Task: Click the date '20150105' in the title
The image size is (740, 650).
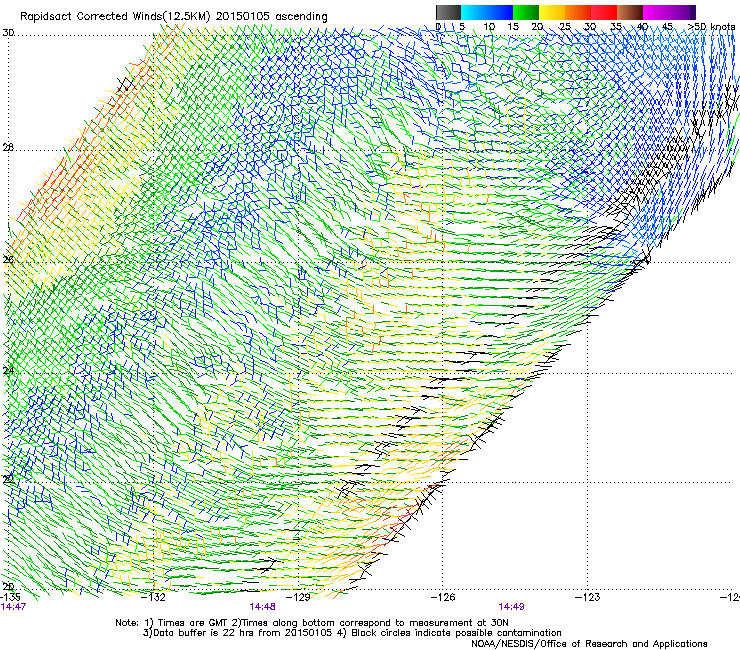Action: [243, 17]
